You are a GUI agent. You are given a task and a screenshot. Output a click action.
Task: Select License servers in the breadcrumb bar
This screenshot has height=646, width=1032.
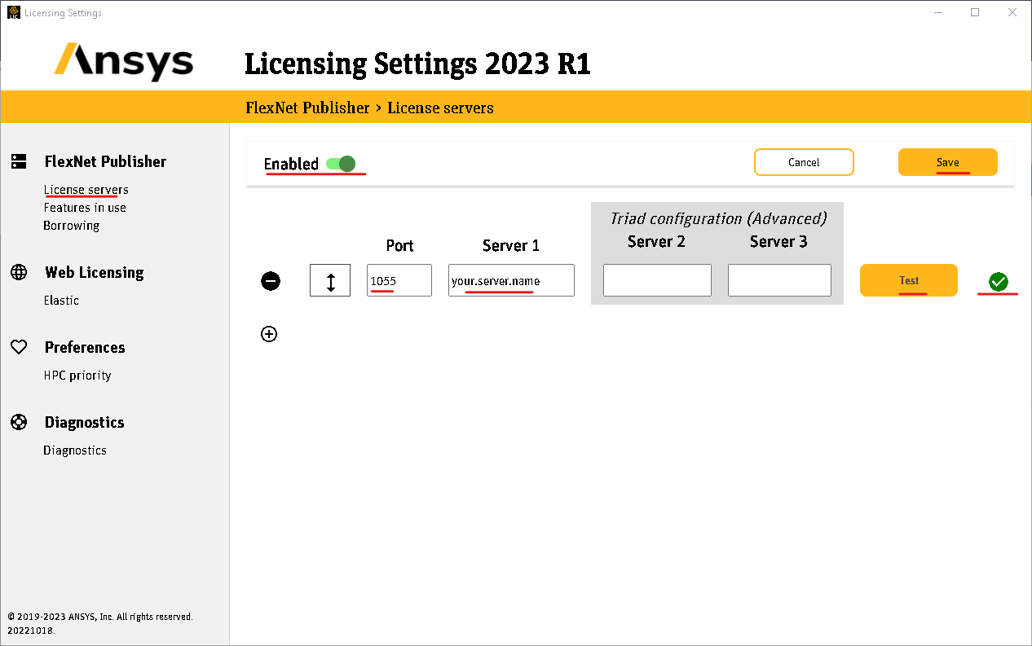click(x=440, y=107)
